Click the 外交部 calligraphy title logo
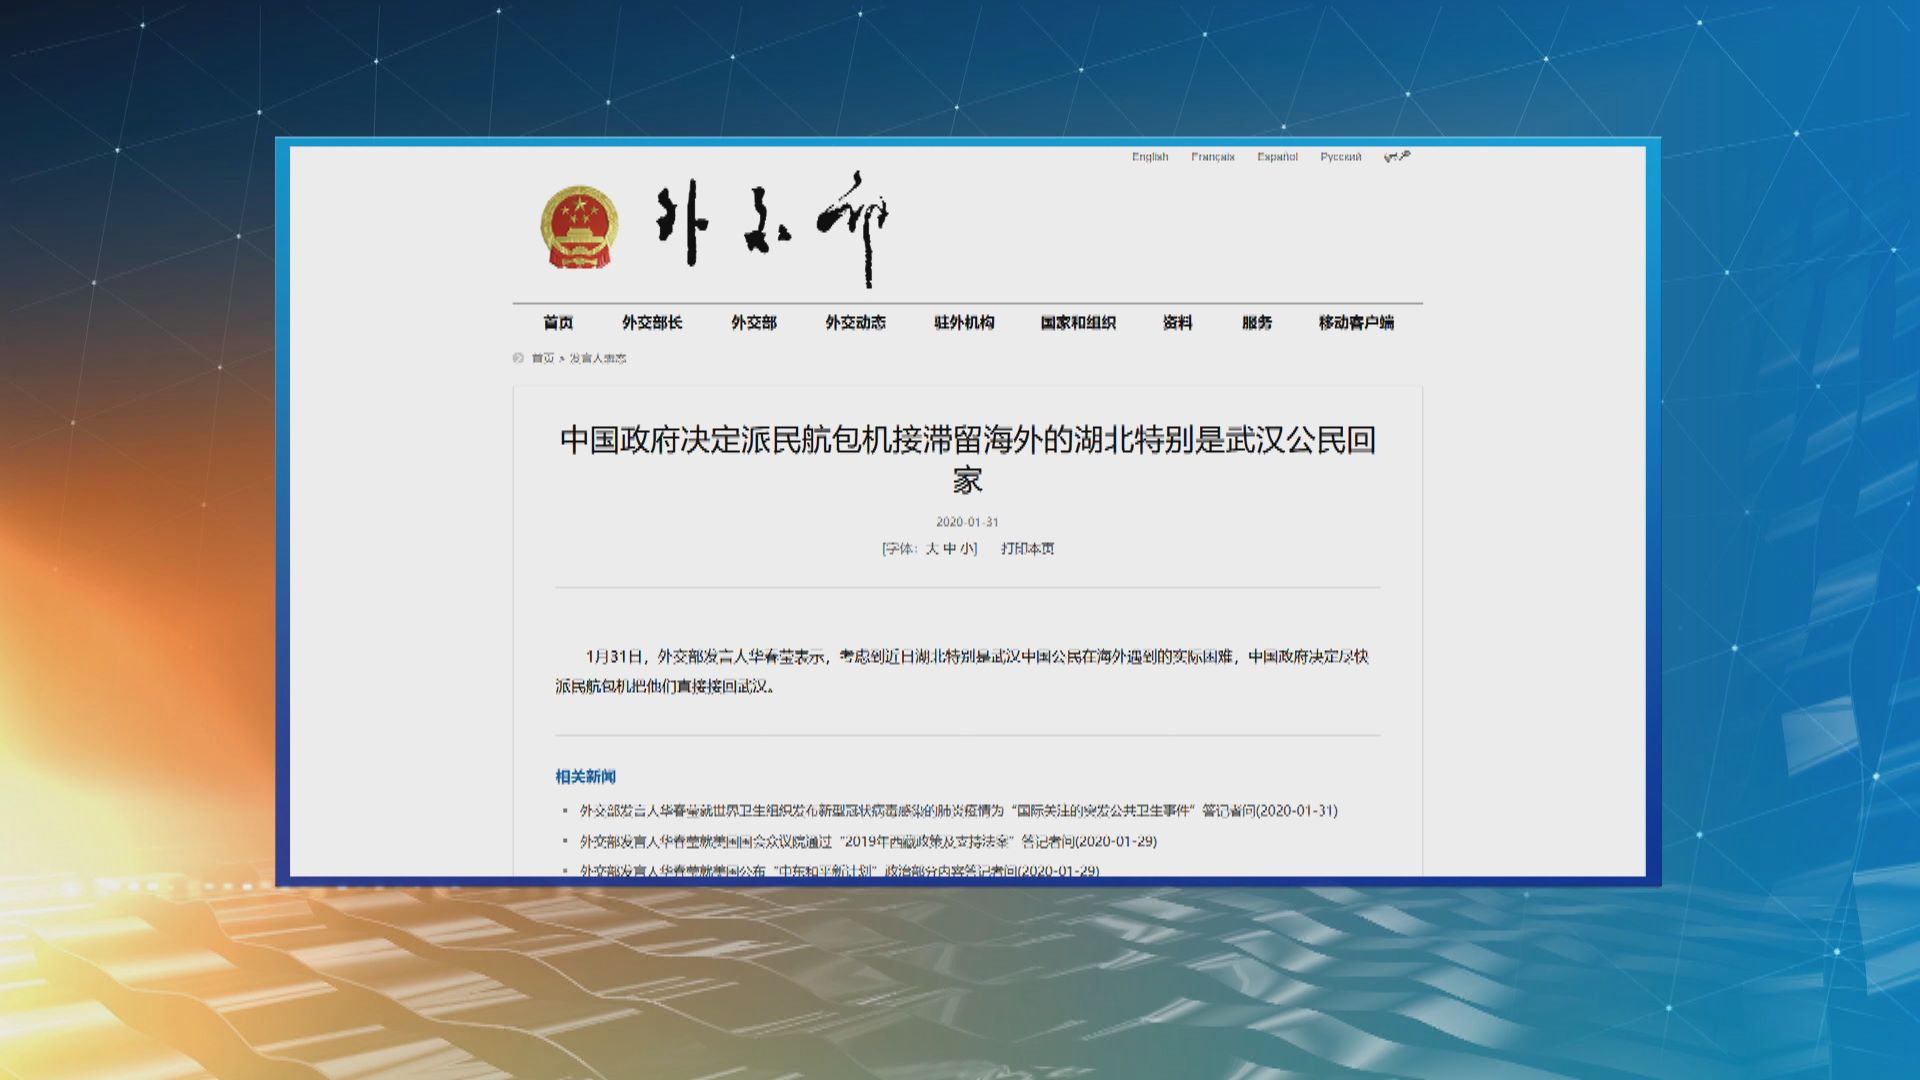Viewport: 1920px width, 1080px height. coord(772,227)
